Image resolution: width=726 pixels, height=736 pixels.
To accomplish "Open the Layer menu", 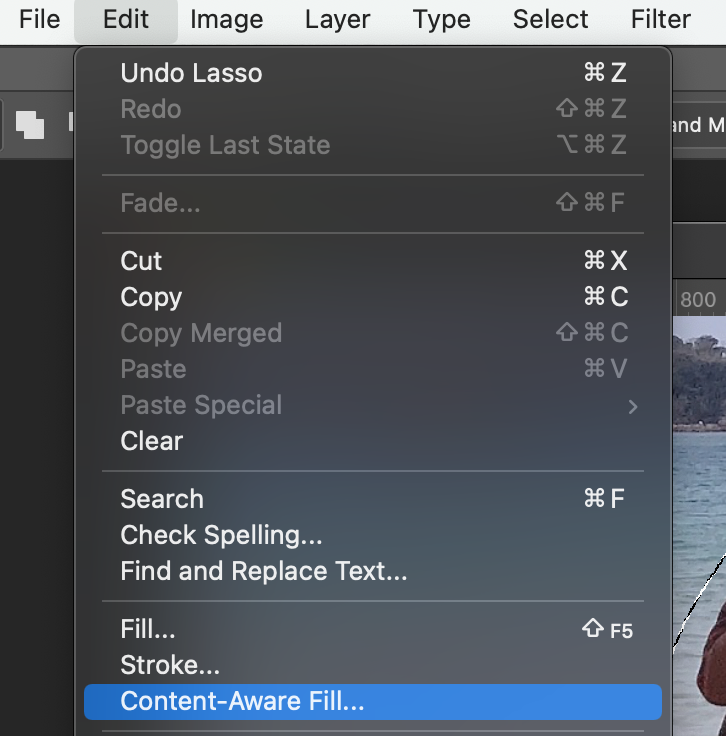I will point(338,19).
